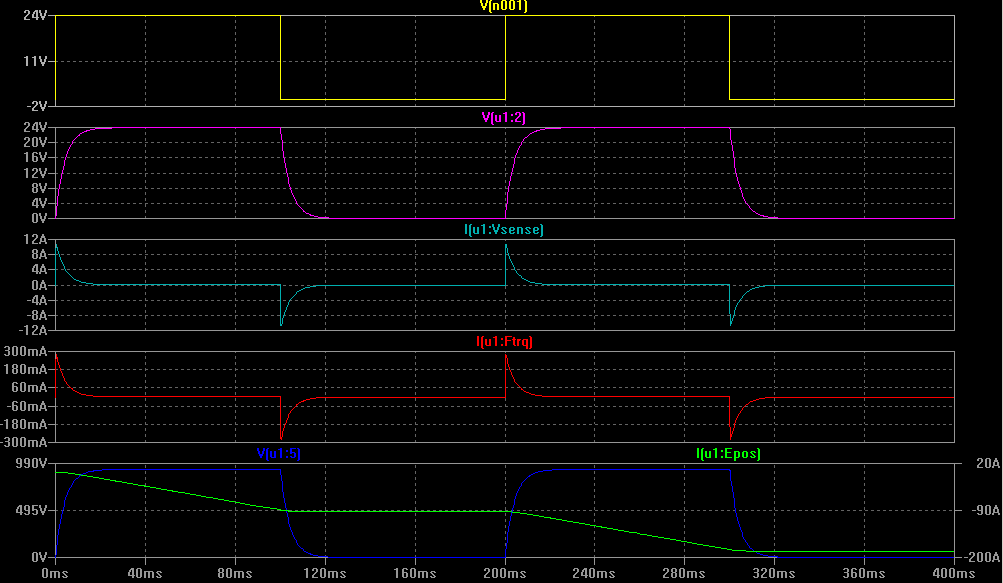Select the red I(u1:Ftrq) trace label
The height and width of the screenshot is (583, 1003).
point(504,342)
